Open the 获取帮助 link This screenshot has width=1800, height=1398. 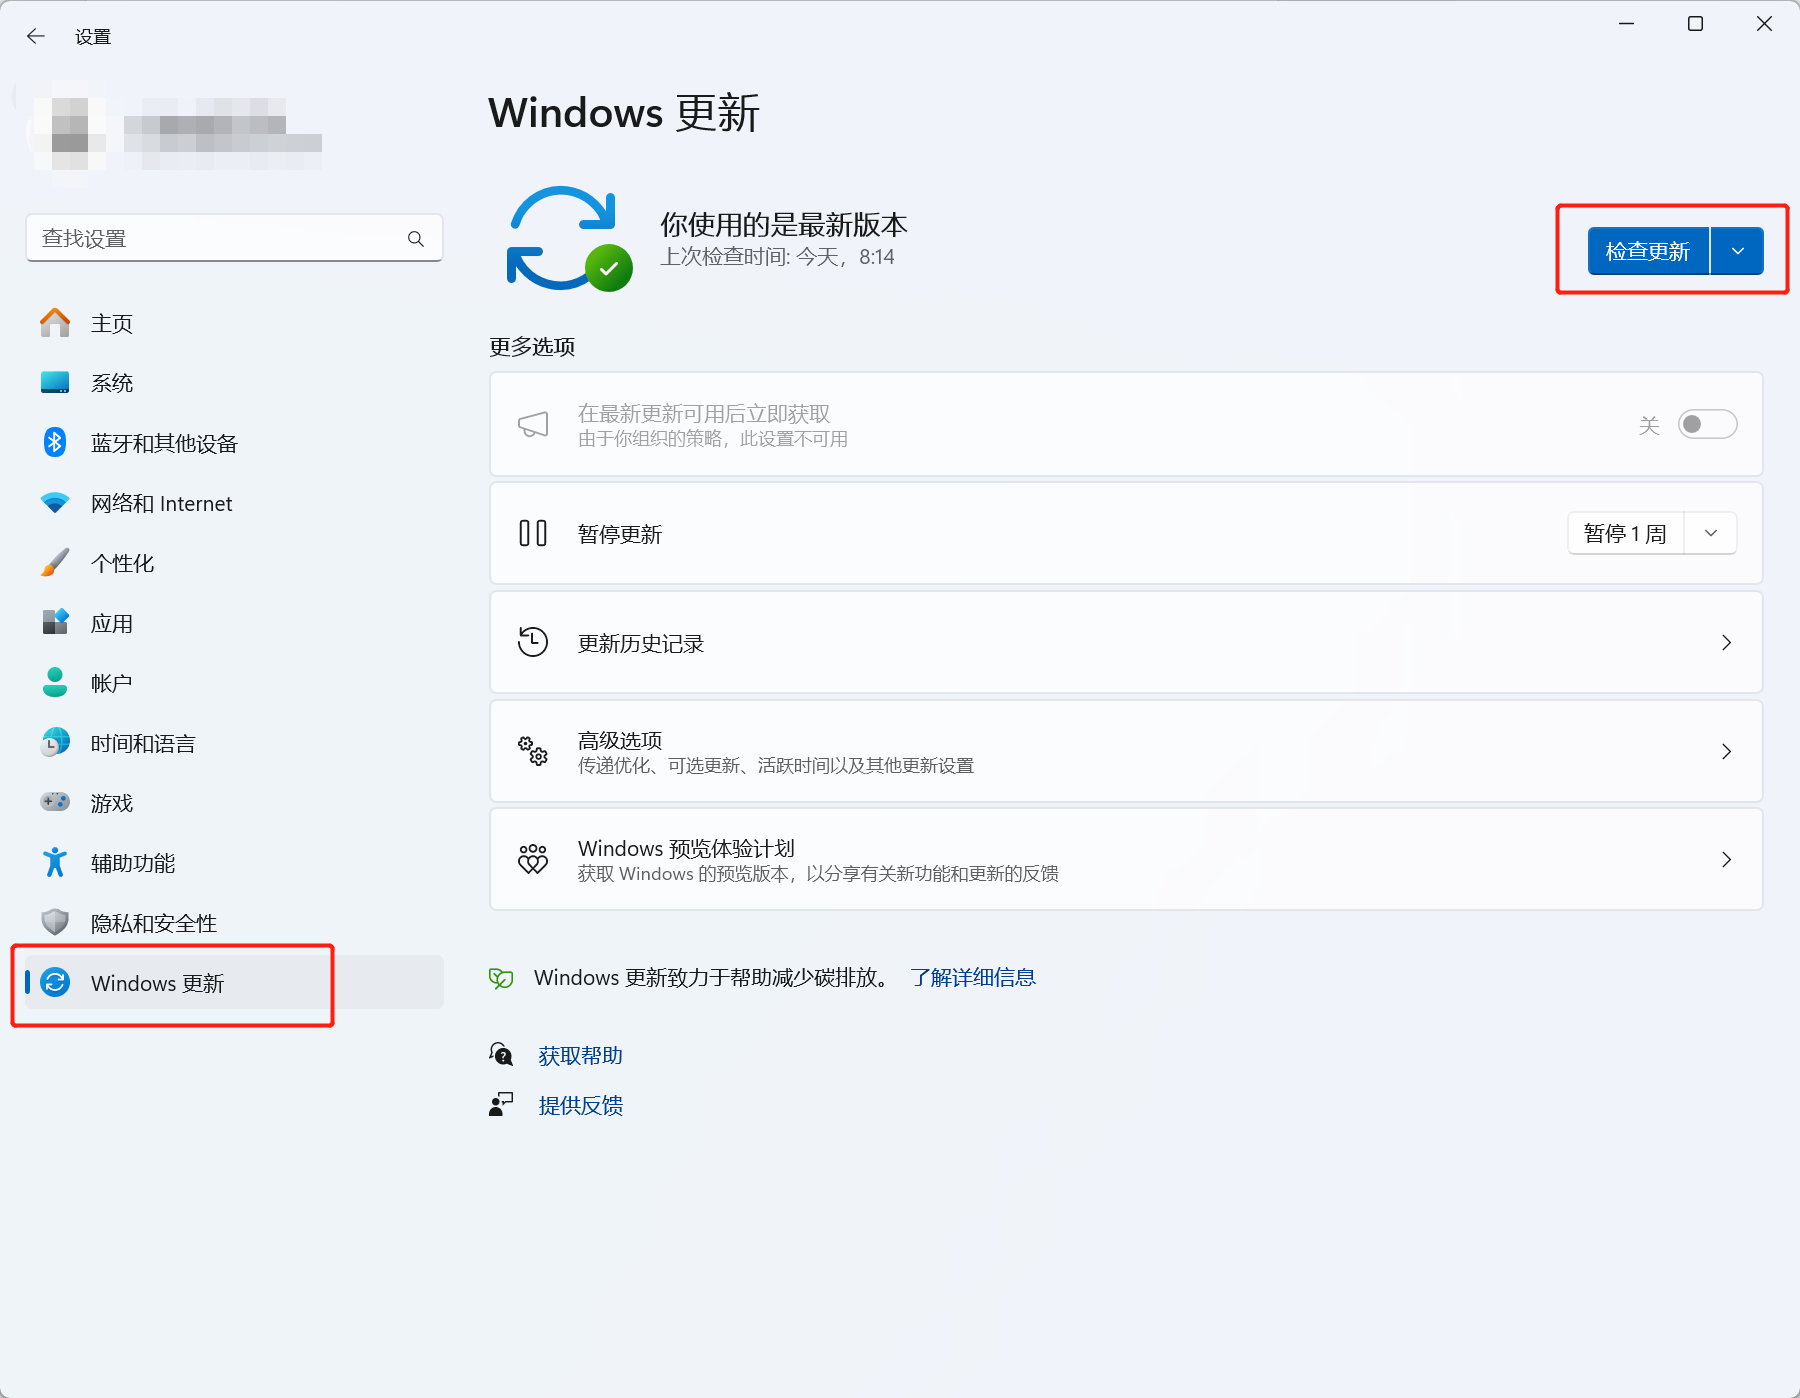pos(581,1055)
